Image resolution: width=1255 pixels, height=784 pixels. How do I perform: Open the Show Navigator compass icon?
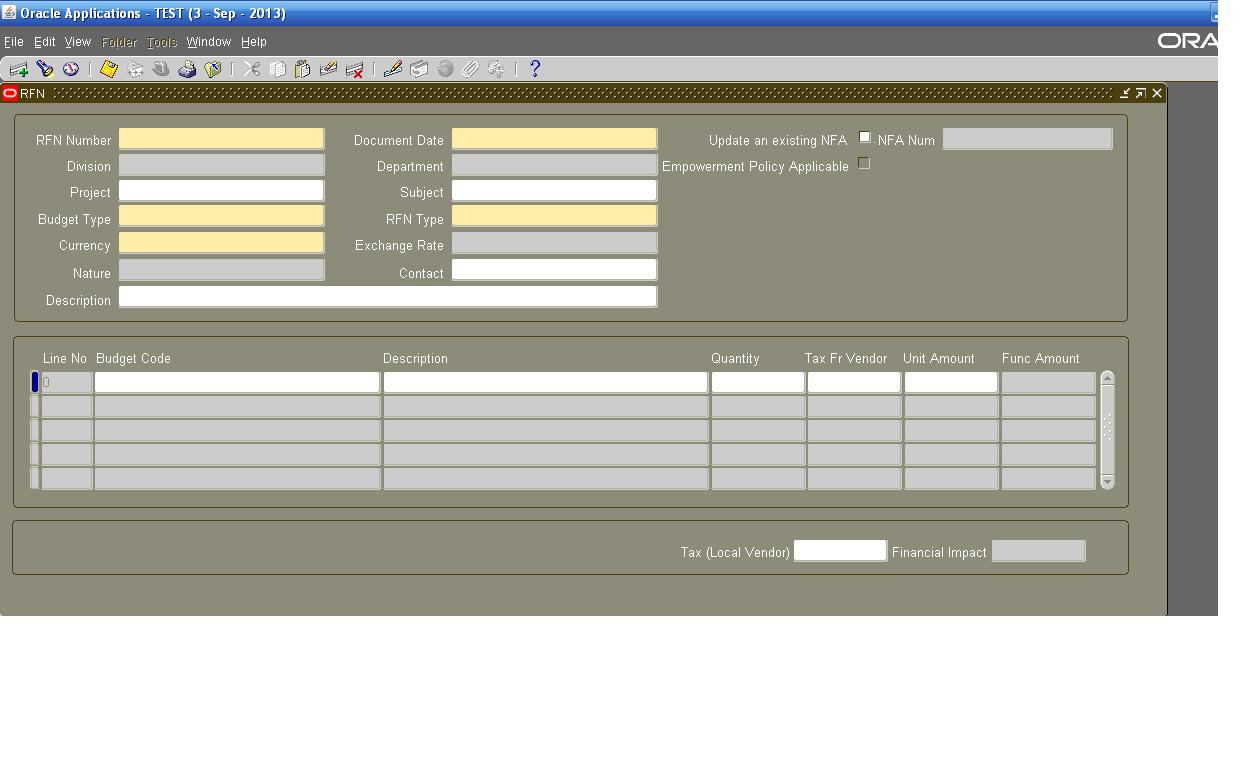pyautogui.click(x=71, y=69)
